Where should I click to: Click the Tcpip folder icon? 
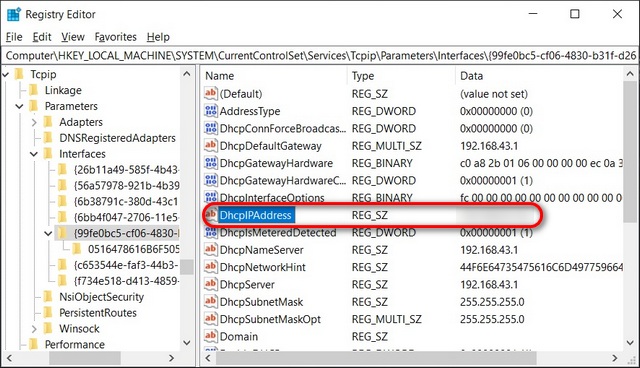[19, 74]
